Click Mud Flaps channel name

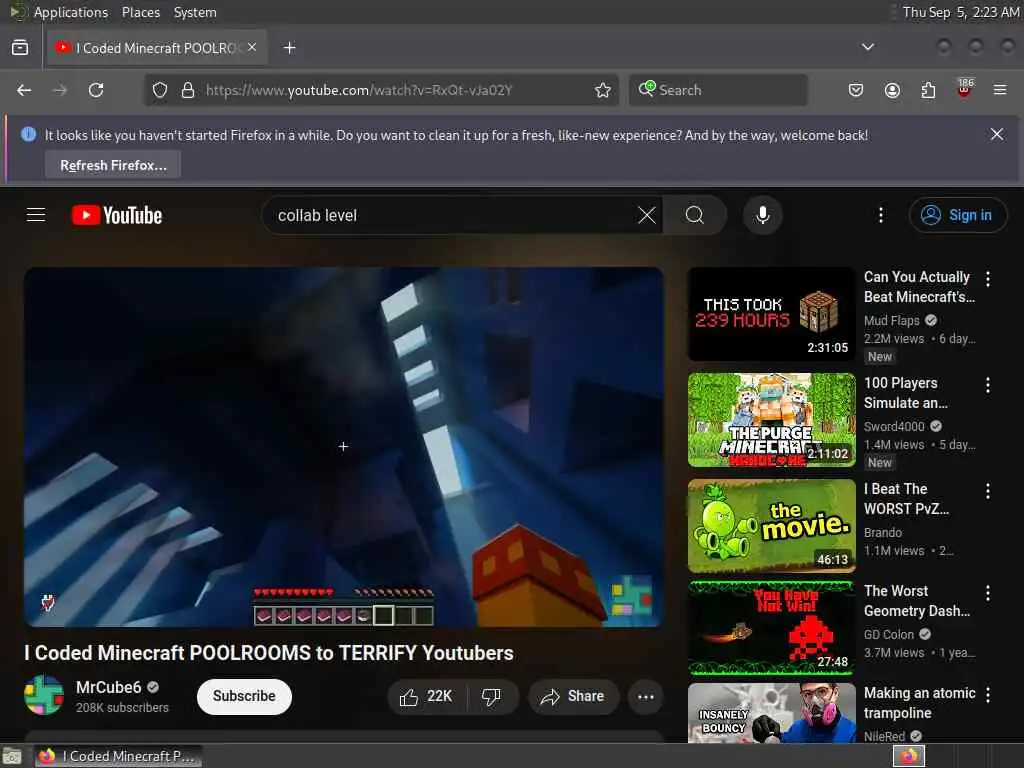(x=891, y=320)
